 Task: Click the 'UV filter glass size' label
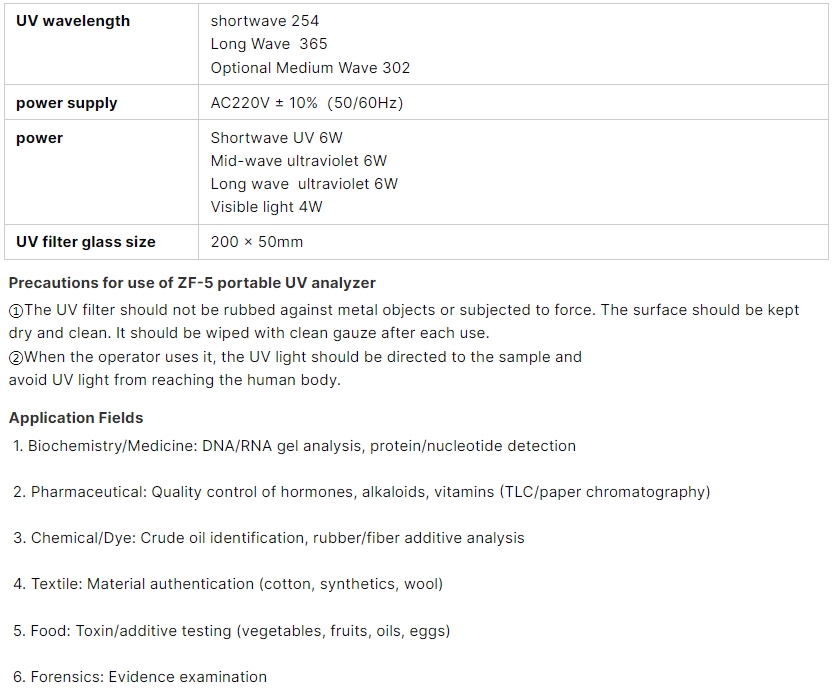tap(86, 242)
